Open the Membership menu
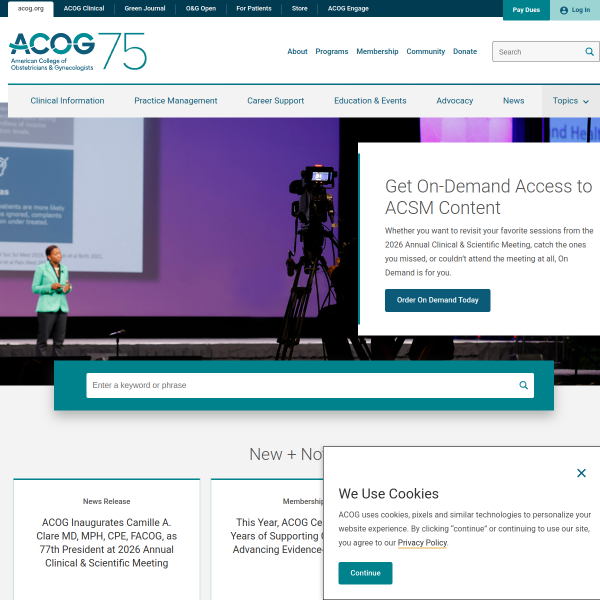 [377, 52]
